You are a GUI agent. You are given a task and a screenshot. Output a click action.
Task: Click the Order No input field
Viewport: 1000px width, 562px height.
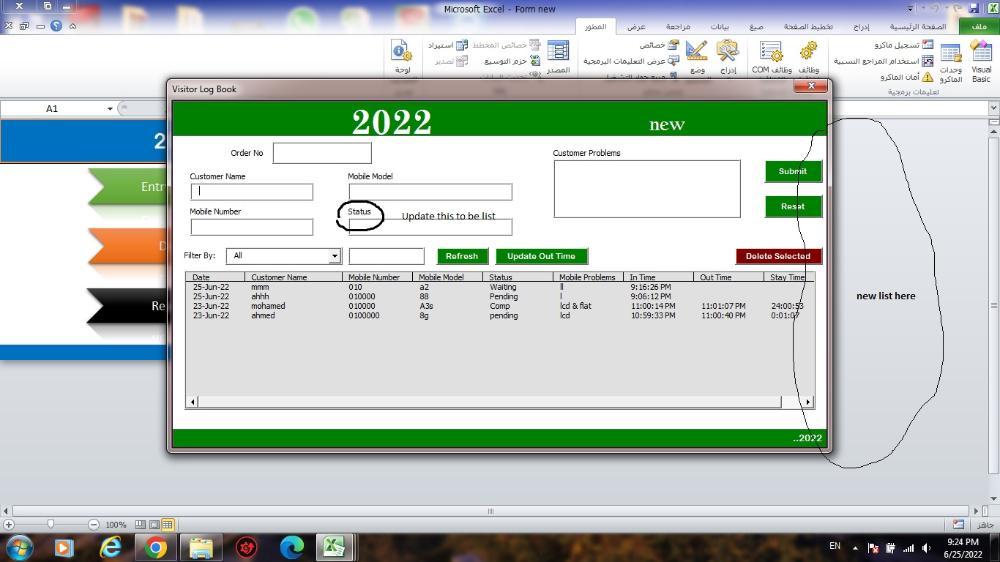(x=322, y=153)
